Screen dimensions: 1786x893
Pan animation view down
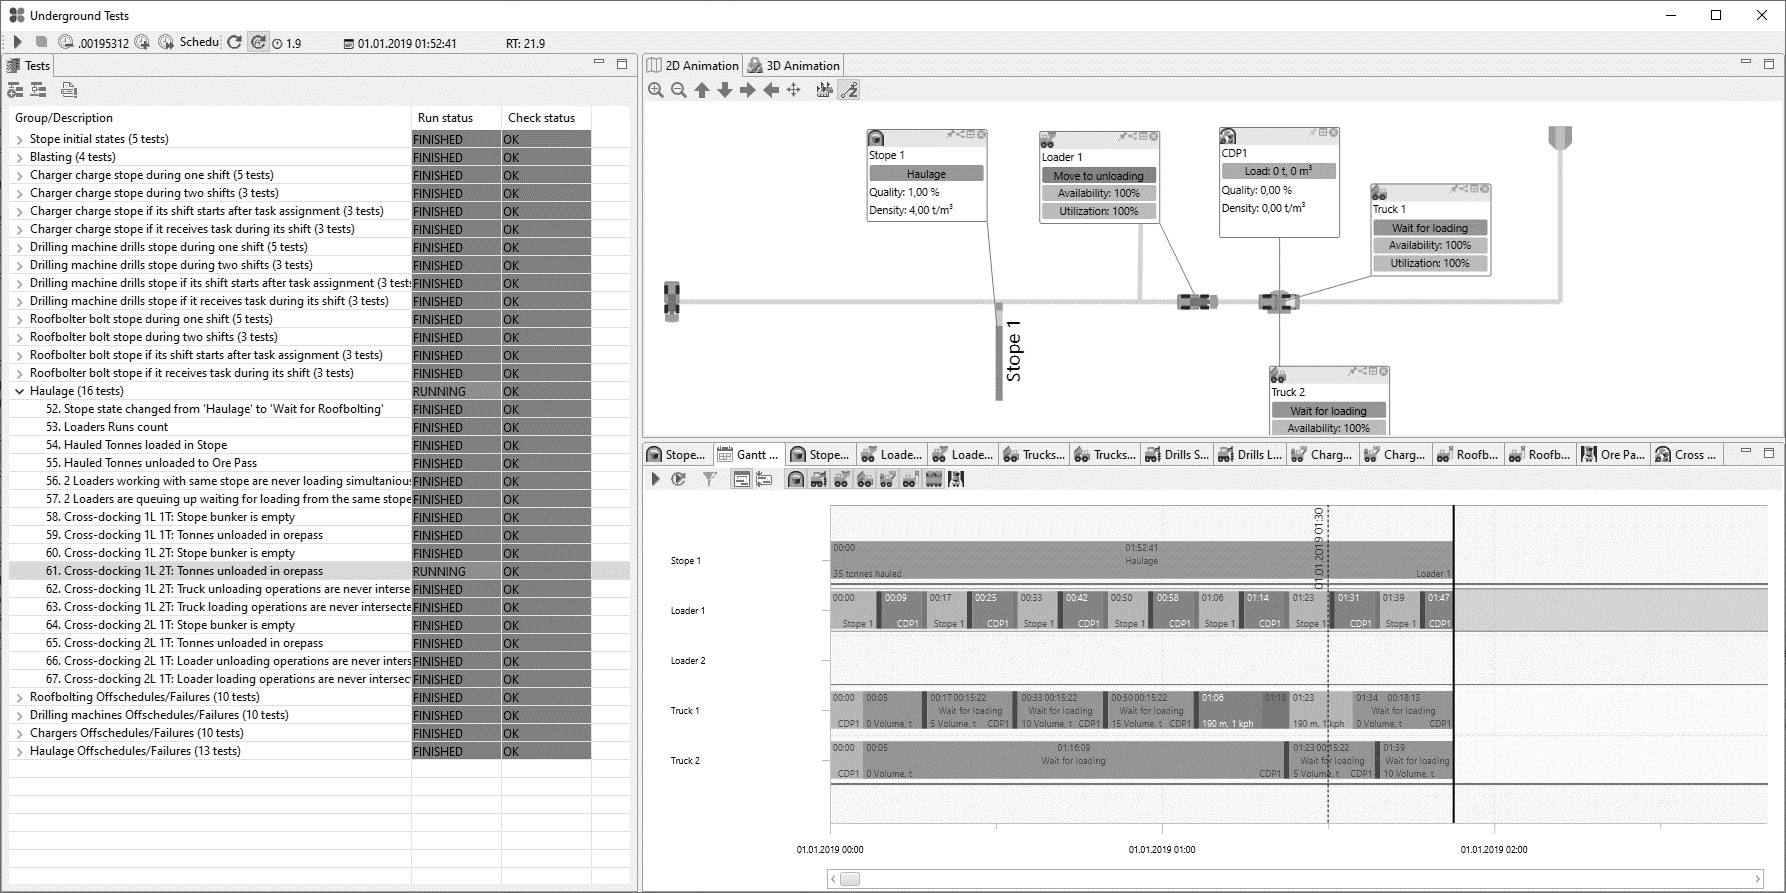725,90
